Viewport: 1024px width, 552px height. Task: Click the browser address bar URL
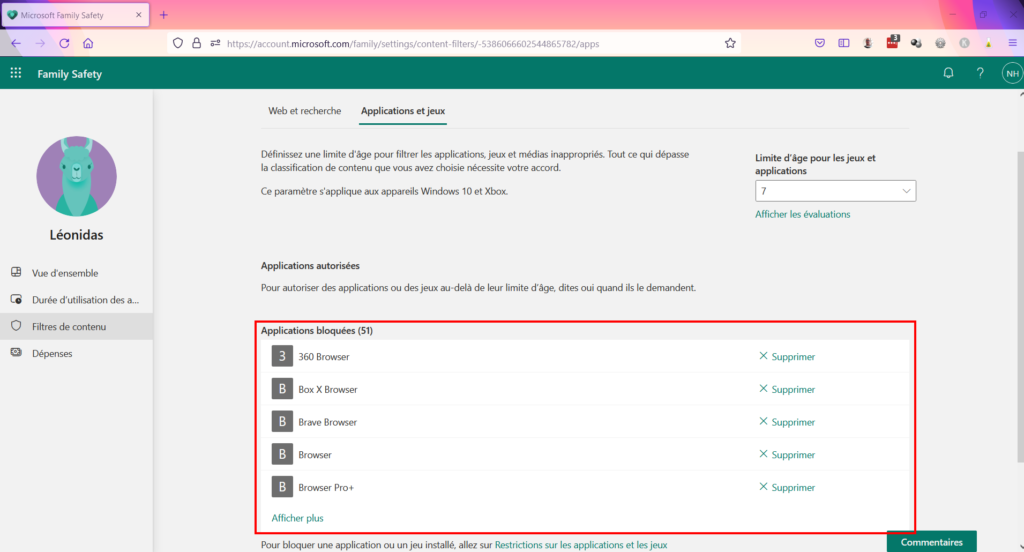click(413, 44)
